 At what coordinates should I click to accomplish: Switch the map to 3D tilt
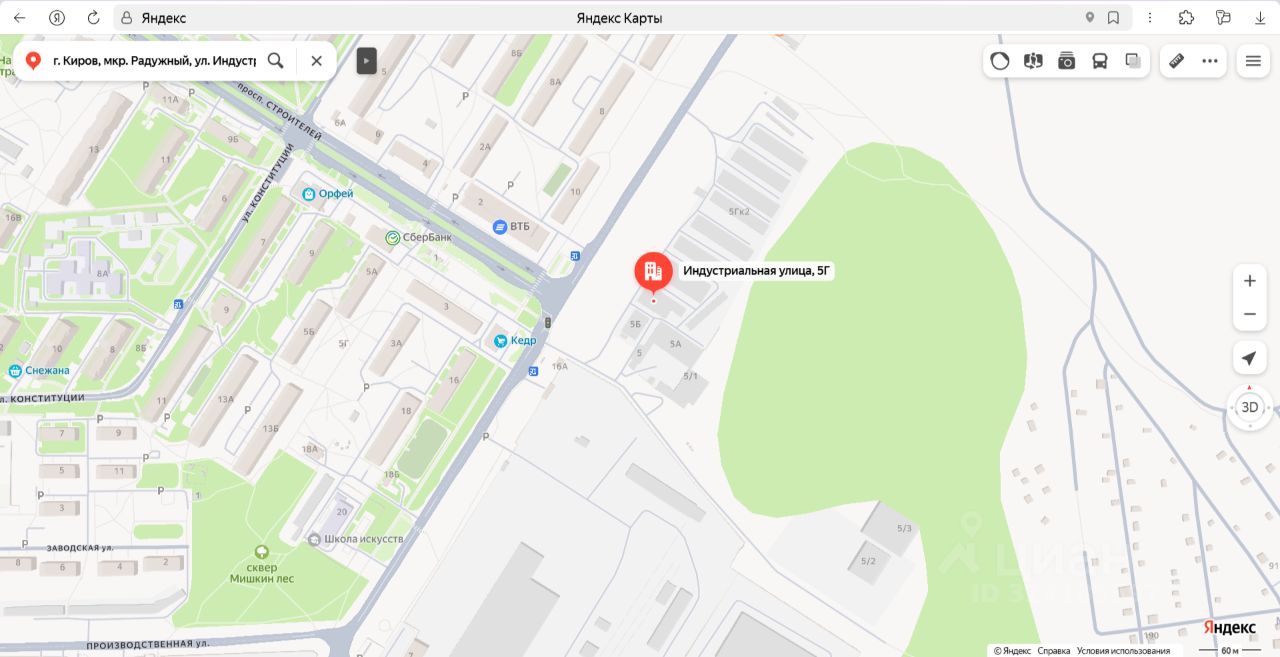pos(1250,407)
